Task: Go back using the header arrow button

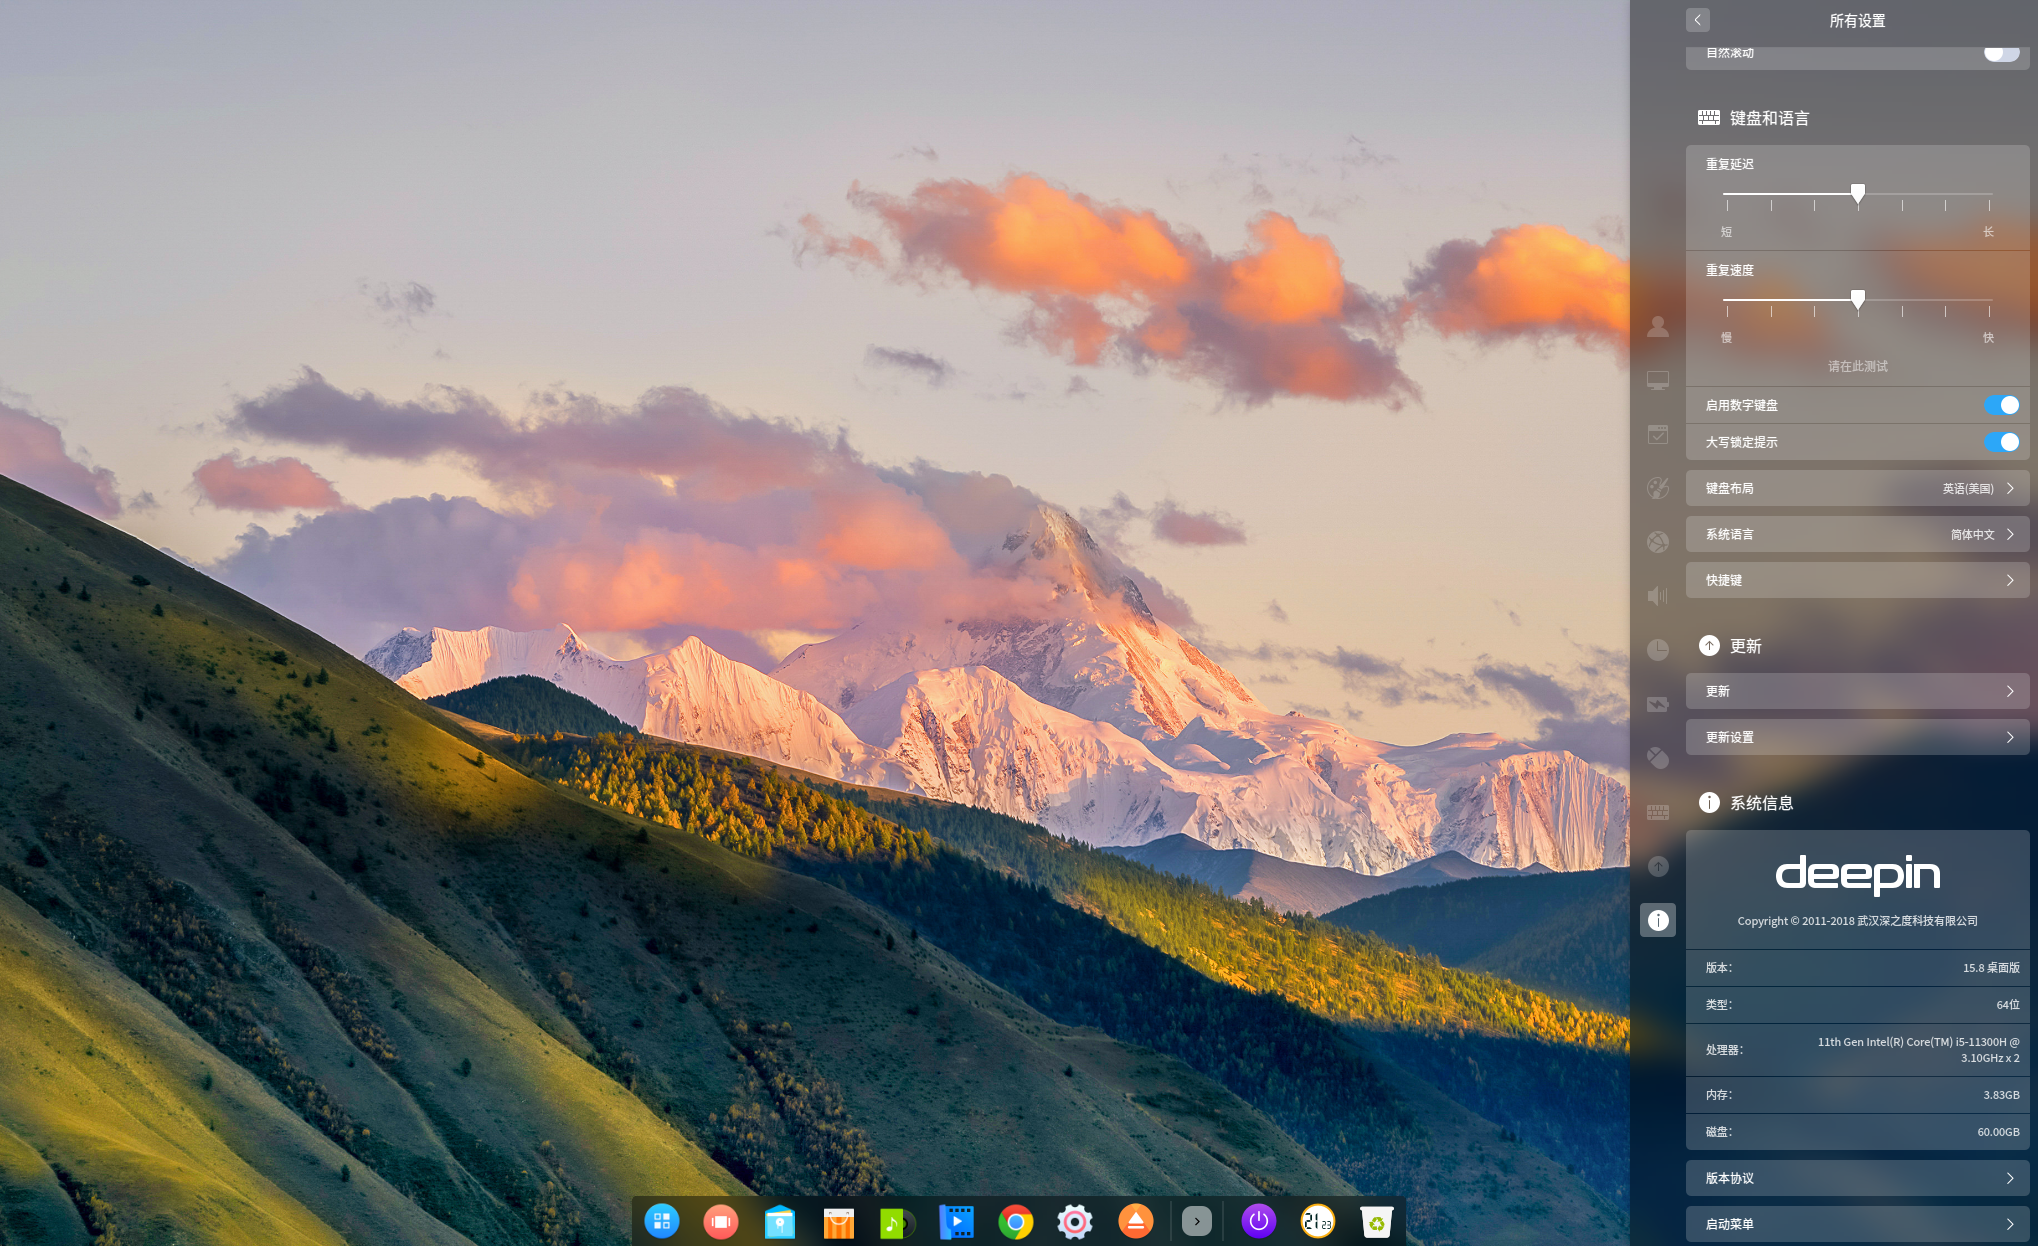Action: pyautogui.click(x=1697, y=20)
